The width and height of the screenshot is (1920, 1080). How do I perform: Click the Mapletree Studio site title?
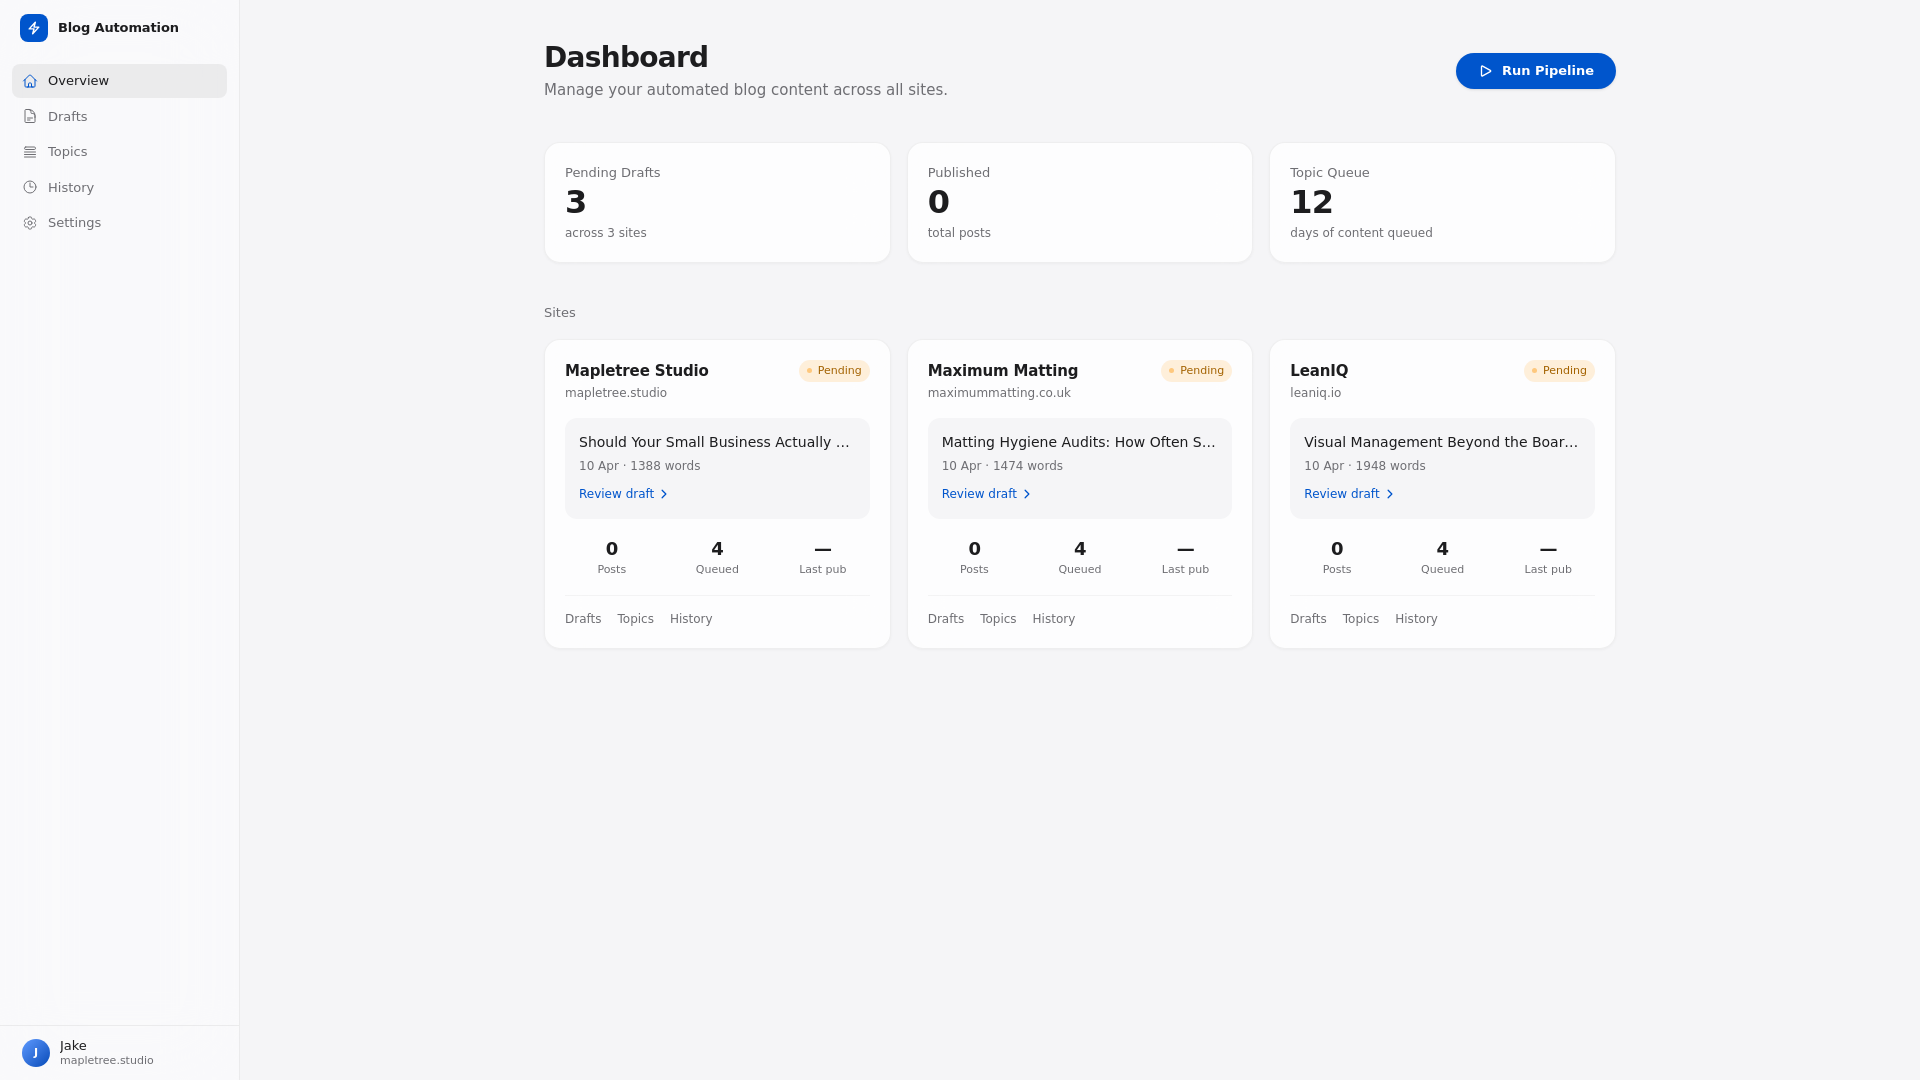pyautogui.click(x=637, y=371)
